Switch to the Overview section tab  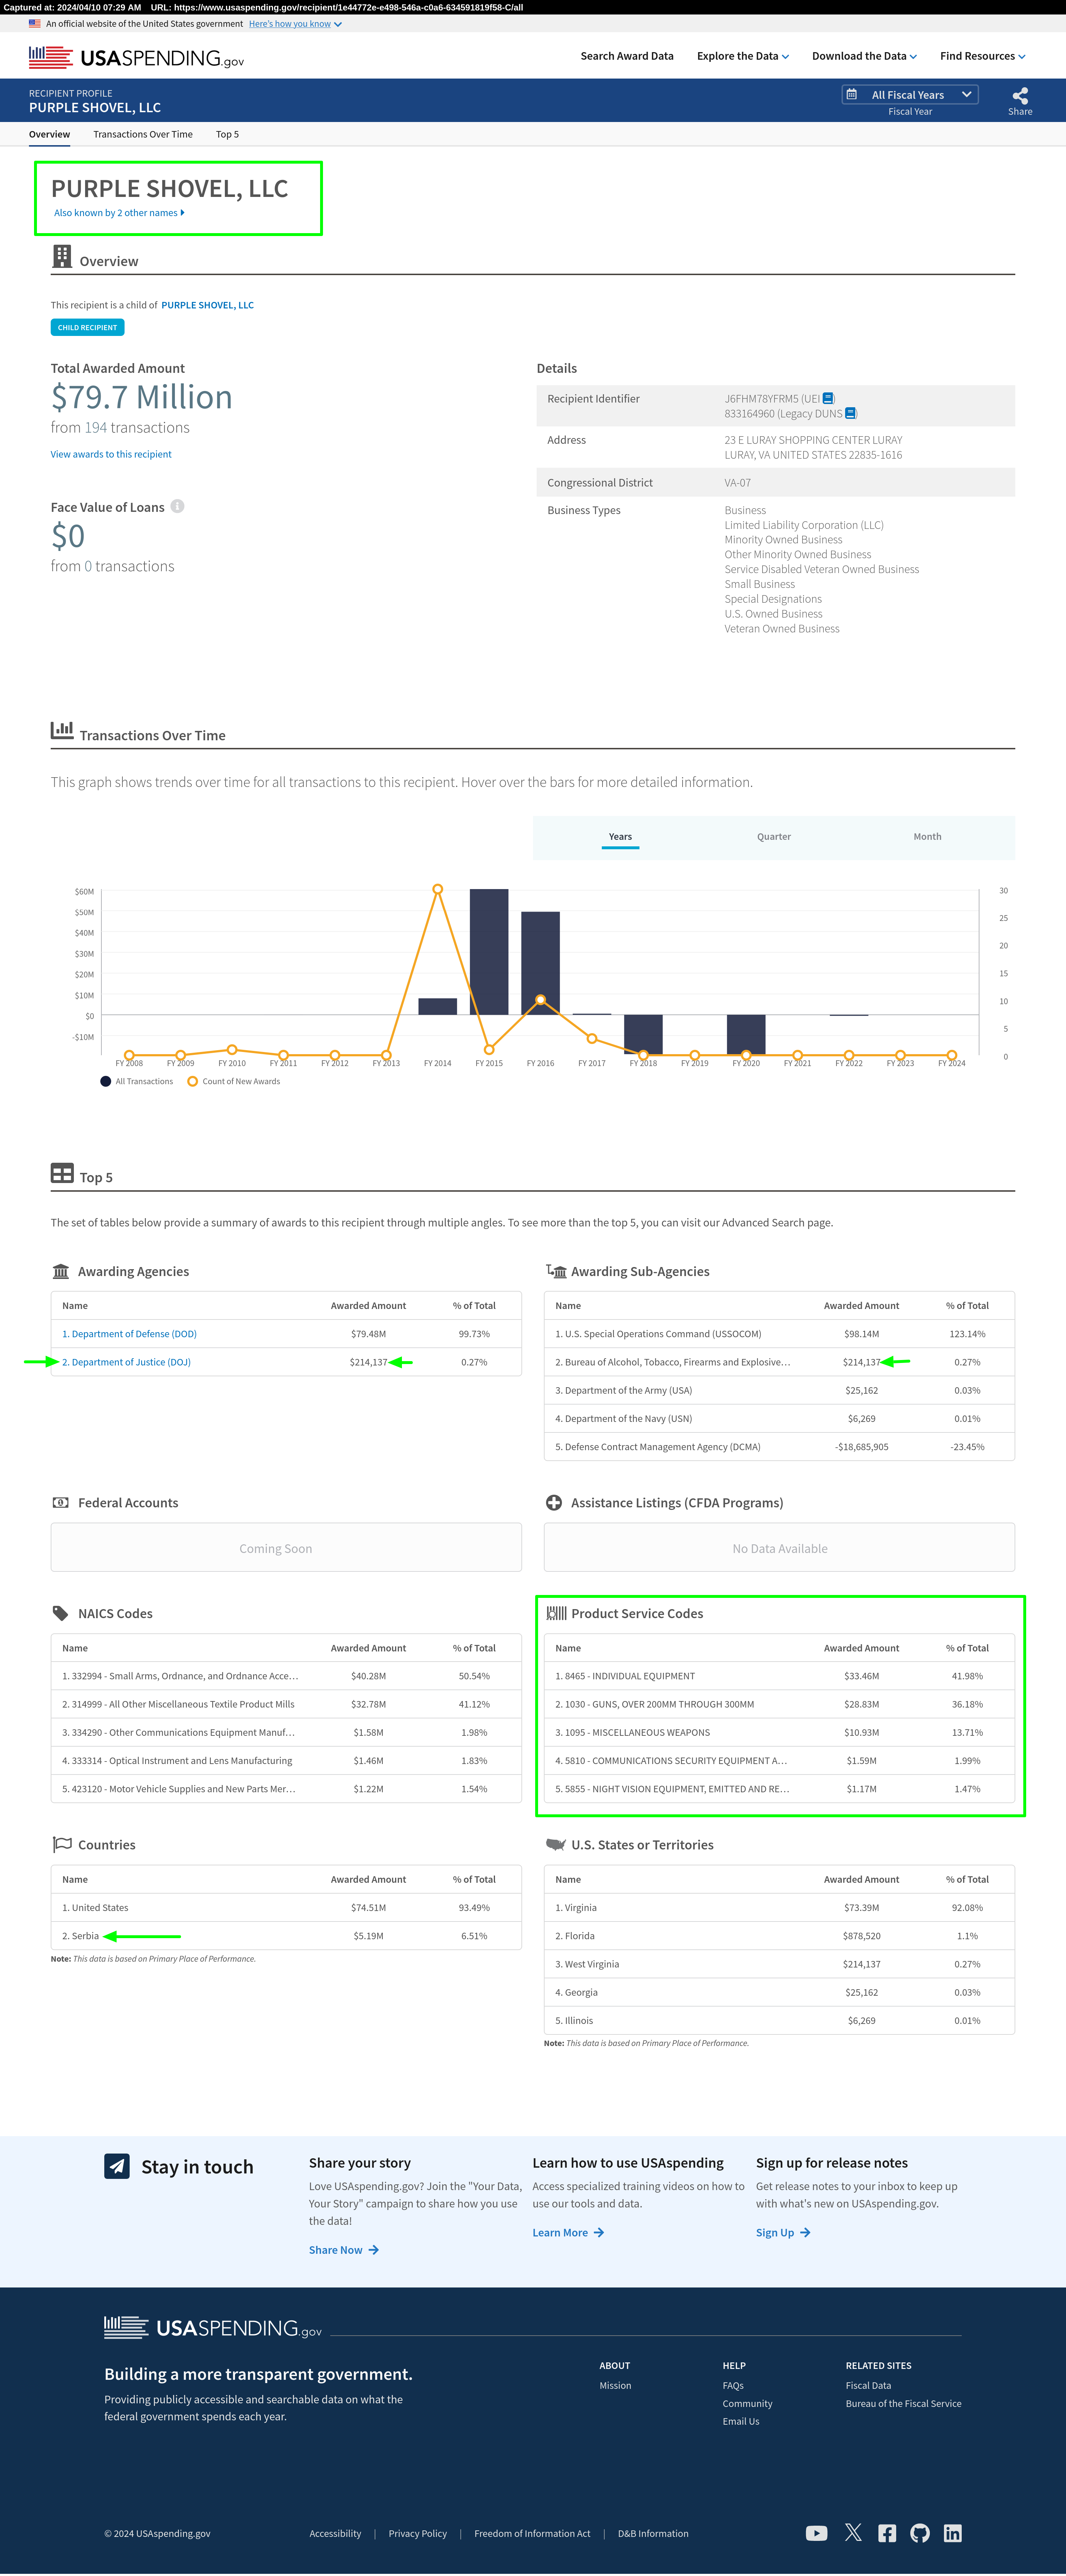[x=49, y=134]
